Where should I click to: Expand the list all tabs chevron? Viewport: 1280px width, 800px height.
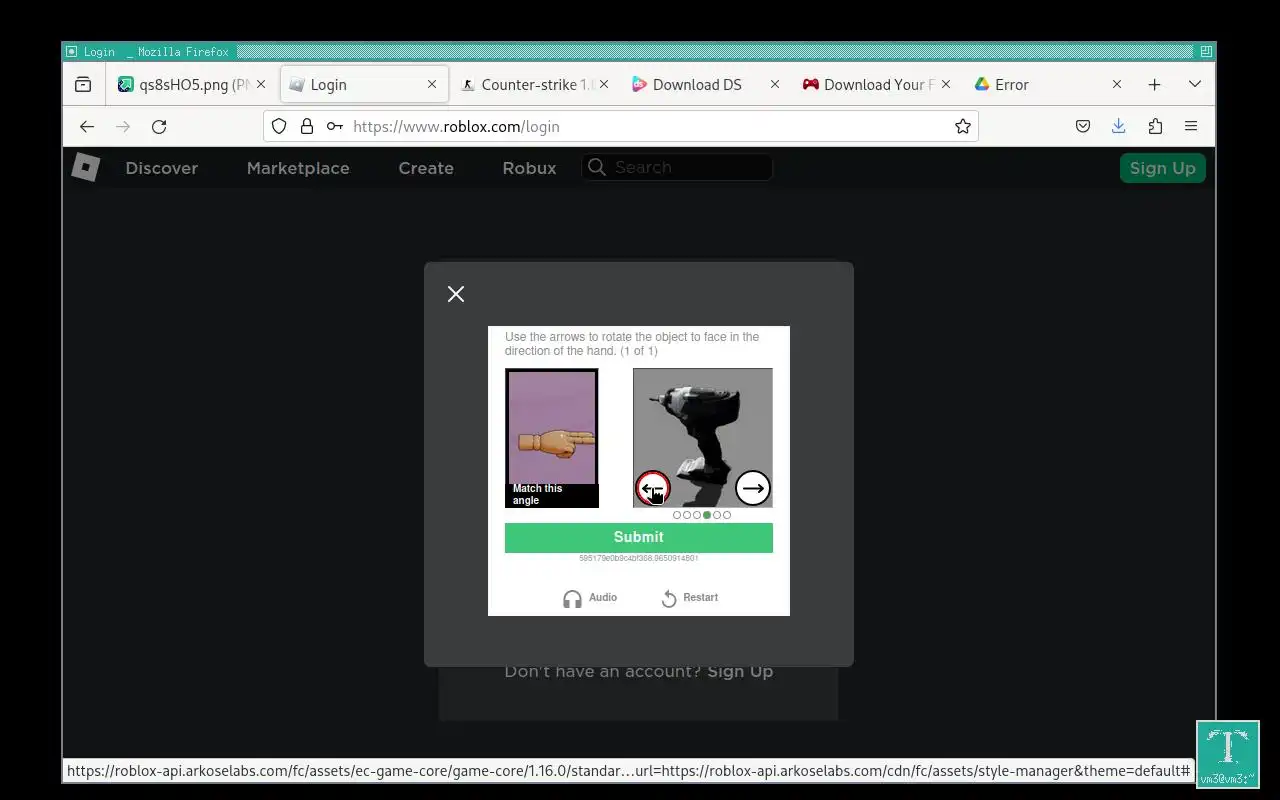pos(1194,85)
